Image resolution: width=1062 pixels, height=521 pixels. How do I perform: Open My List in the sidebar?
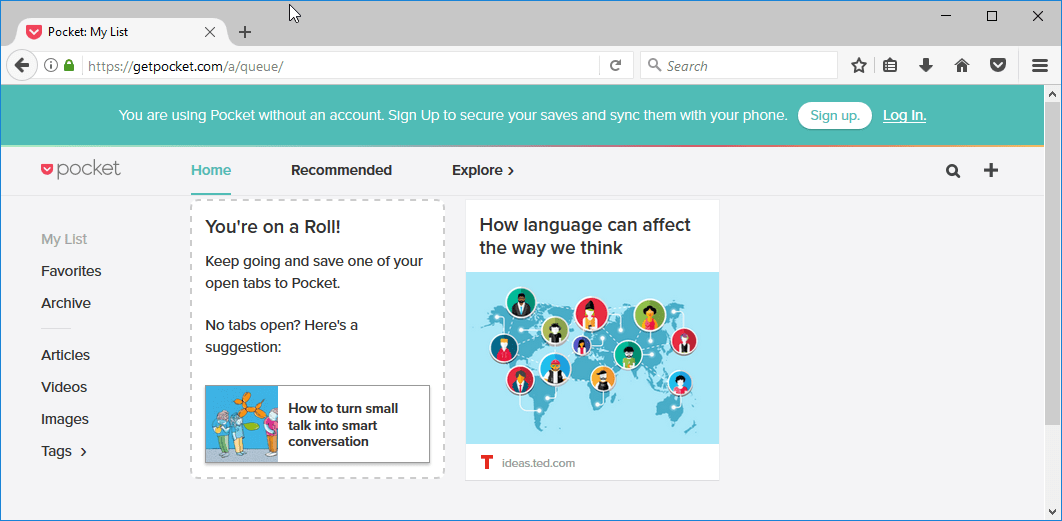click(x=64, y=239)
